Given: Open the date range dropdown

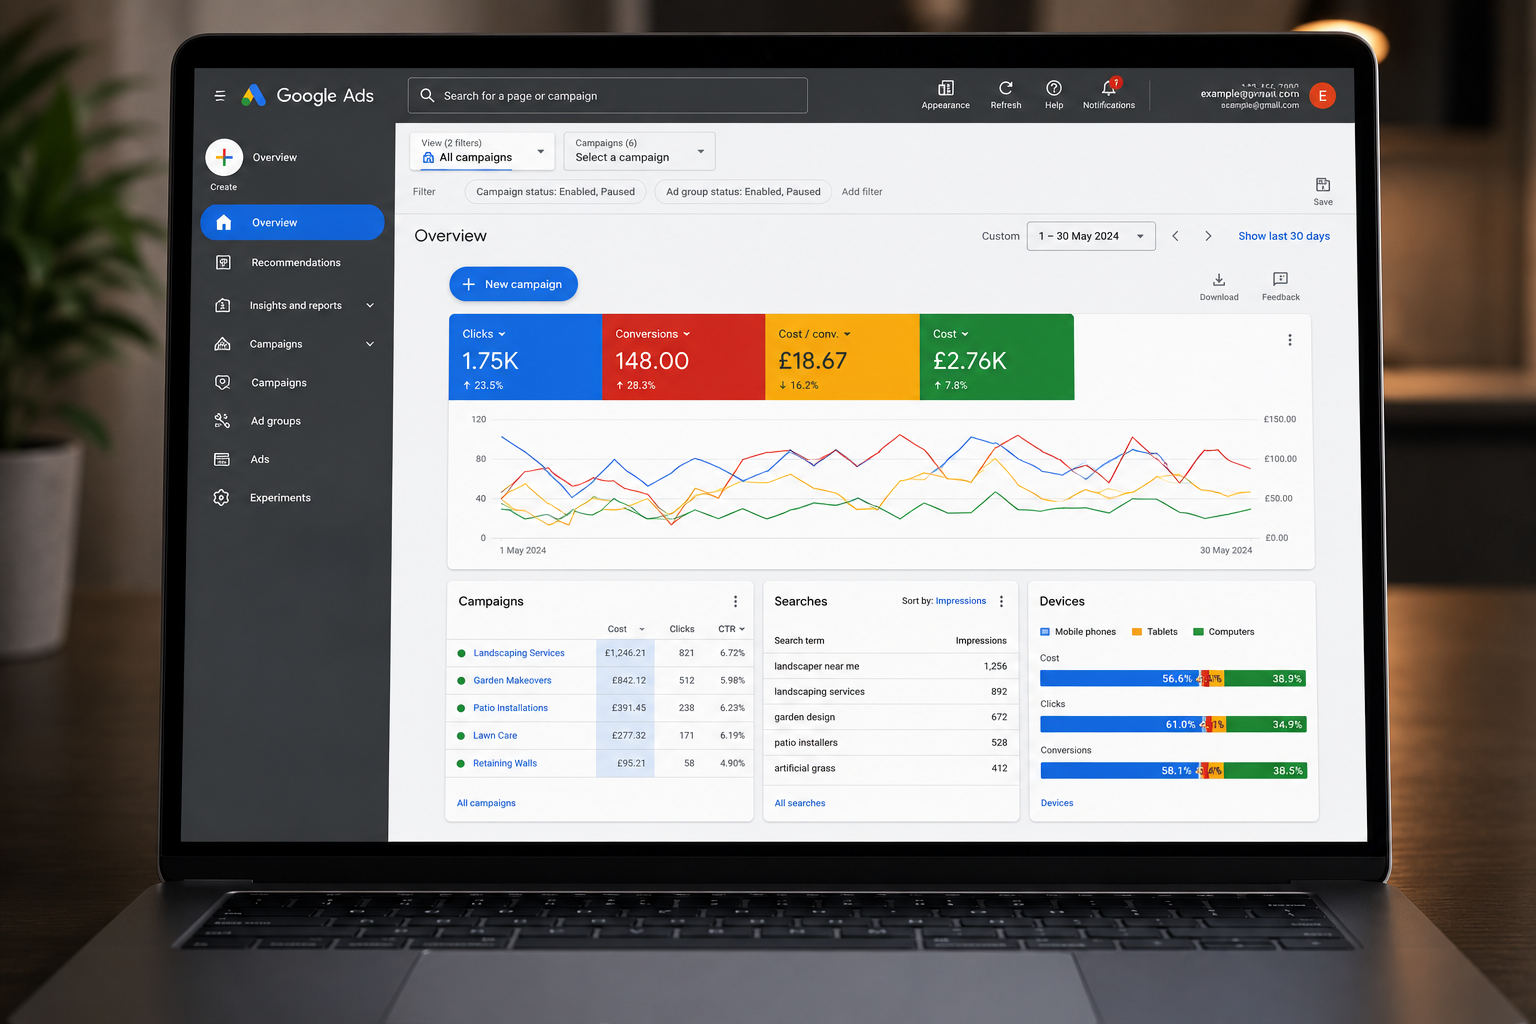Looking at the screenshot, I should tap(1091, 236).
